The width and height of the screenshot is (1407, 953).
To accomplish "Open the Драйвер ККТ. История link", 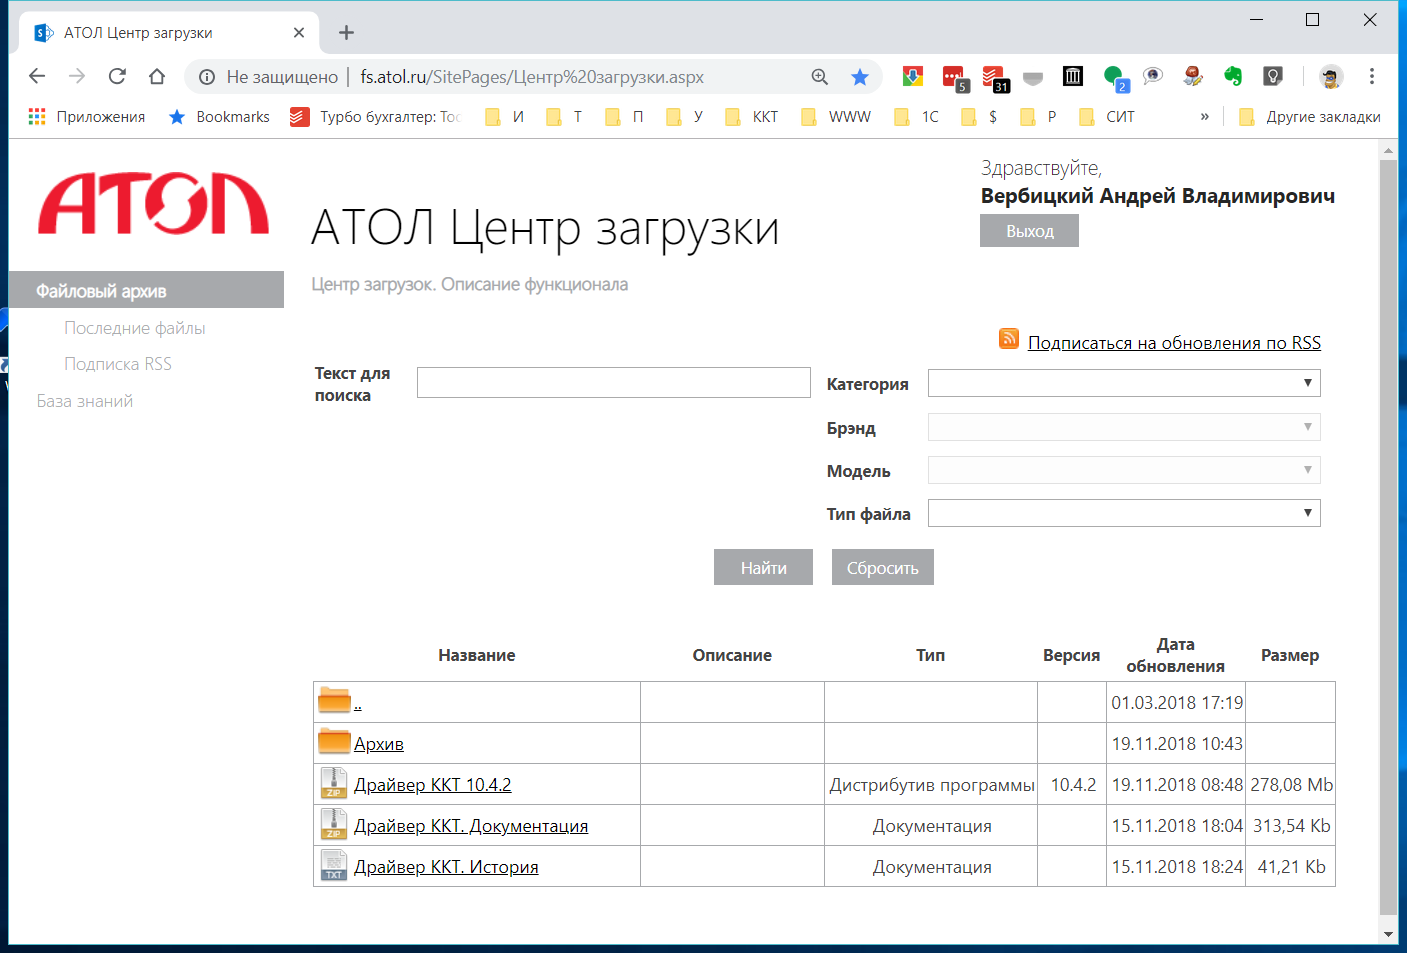I will click(x=446, y=867).
